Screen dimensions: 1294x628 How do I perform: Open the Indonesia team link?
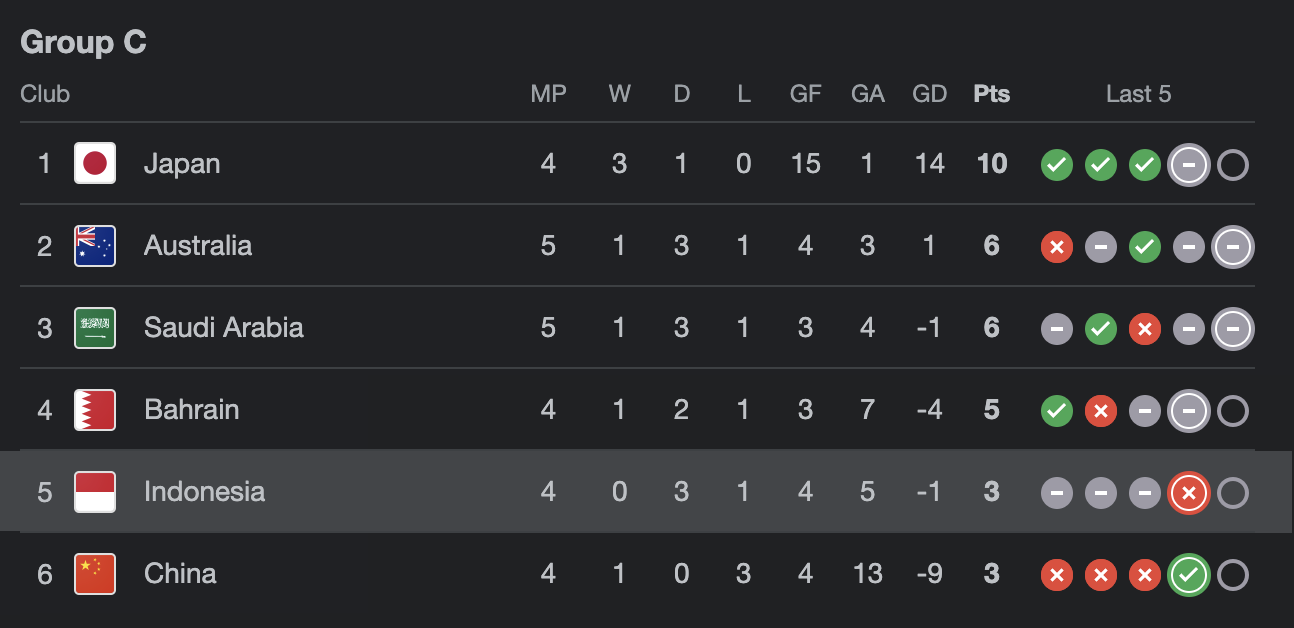(205, 491)
